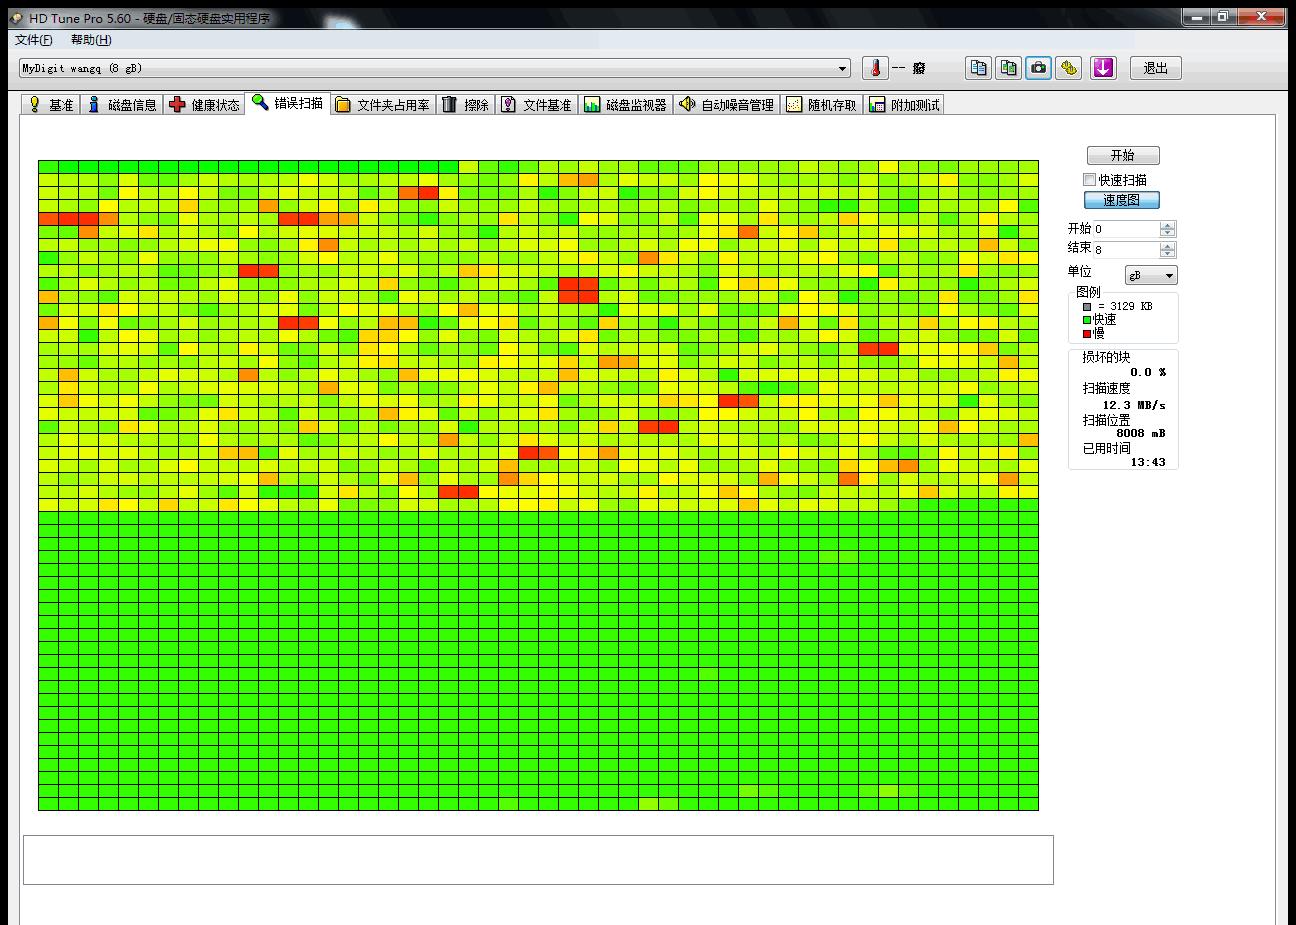Switch to the 基准 tab
The width and height of the screenshot is (1296, 925).
(x=50, y=104)
